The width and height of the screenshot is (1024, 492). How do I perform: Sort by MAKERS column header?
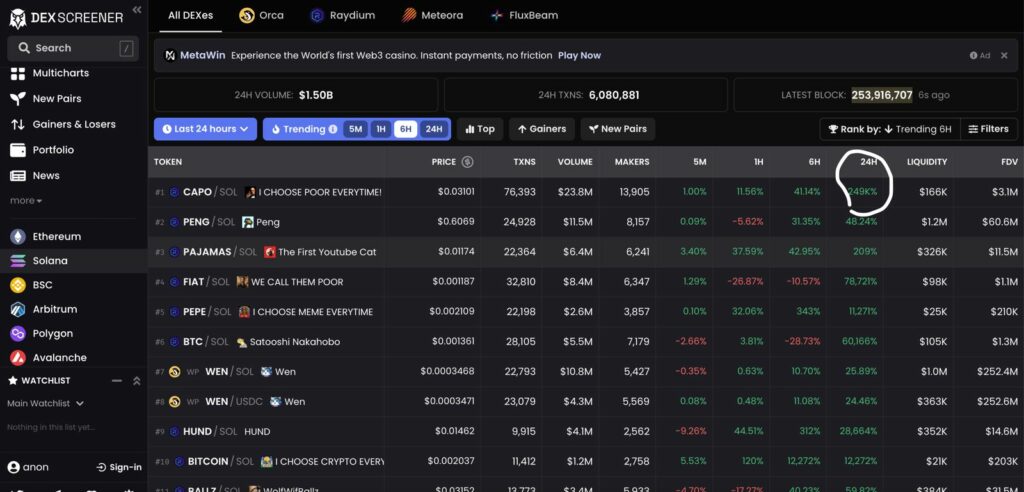click(x=632, y=162)
